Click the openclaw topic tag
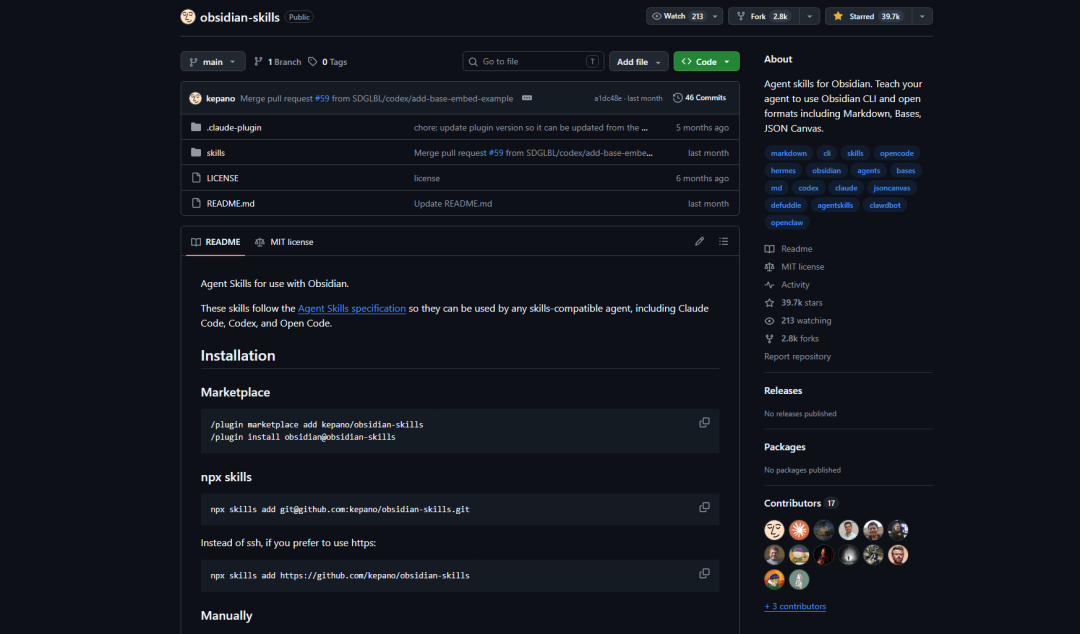 pos(787,222)
